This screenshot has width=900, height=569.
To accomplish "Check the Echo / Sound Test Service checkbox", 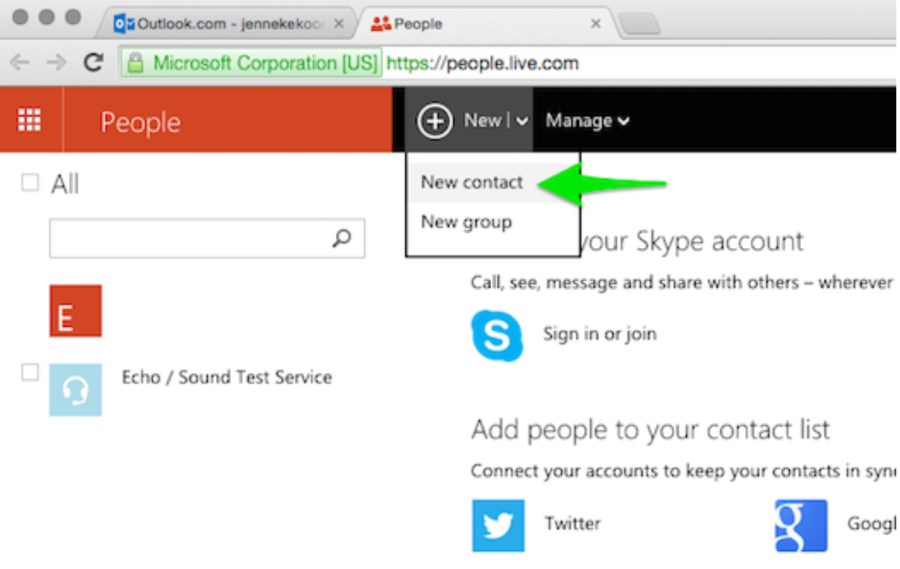I will (x=30, y=372).
